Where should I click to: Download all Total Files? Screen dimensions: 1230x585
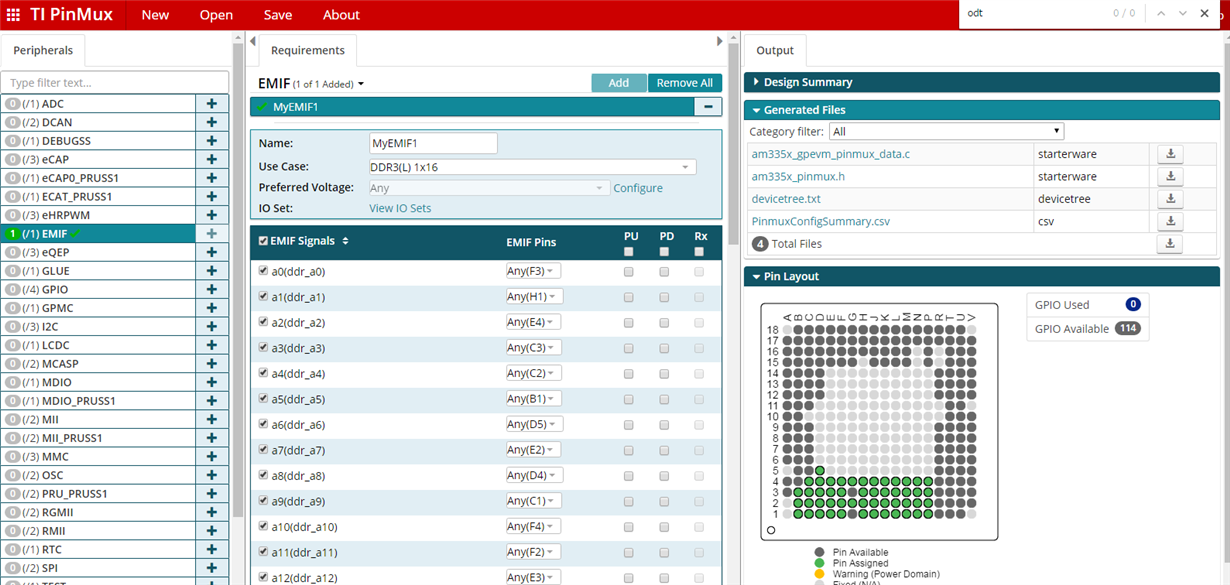click(1170, 243)
